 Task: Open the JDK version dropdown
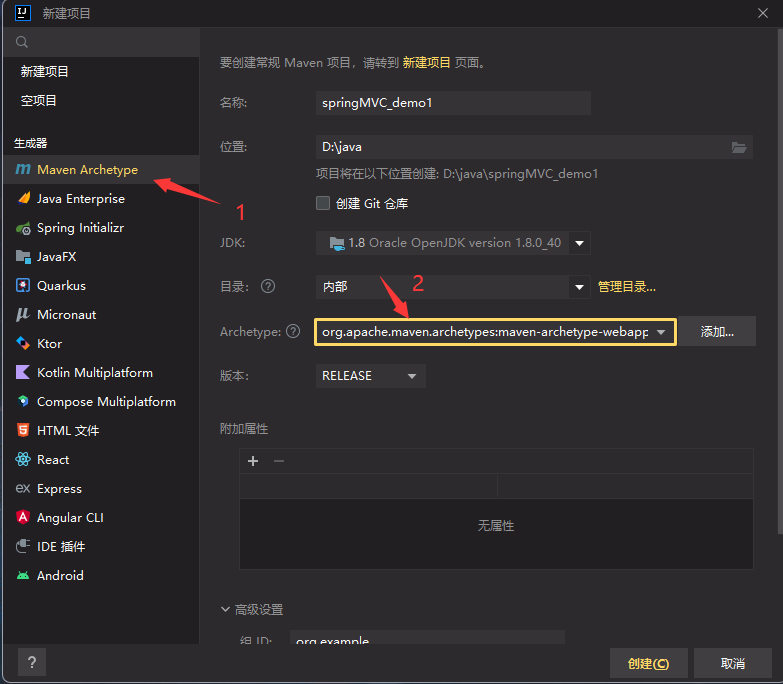(x=579, y=243)
